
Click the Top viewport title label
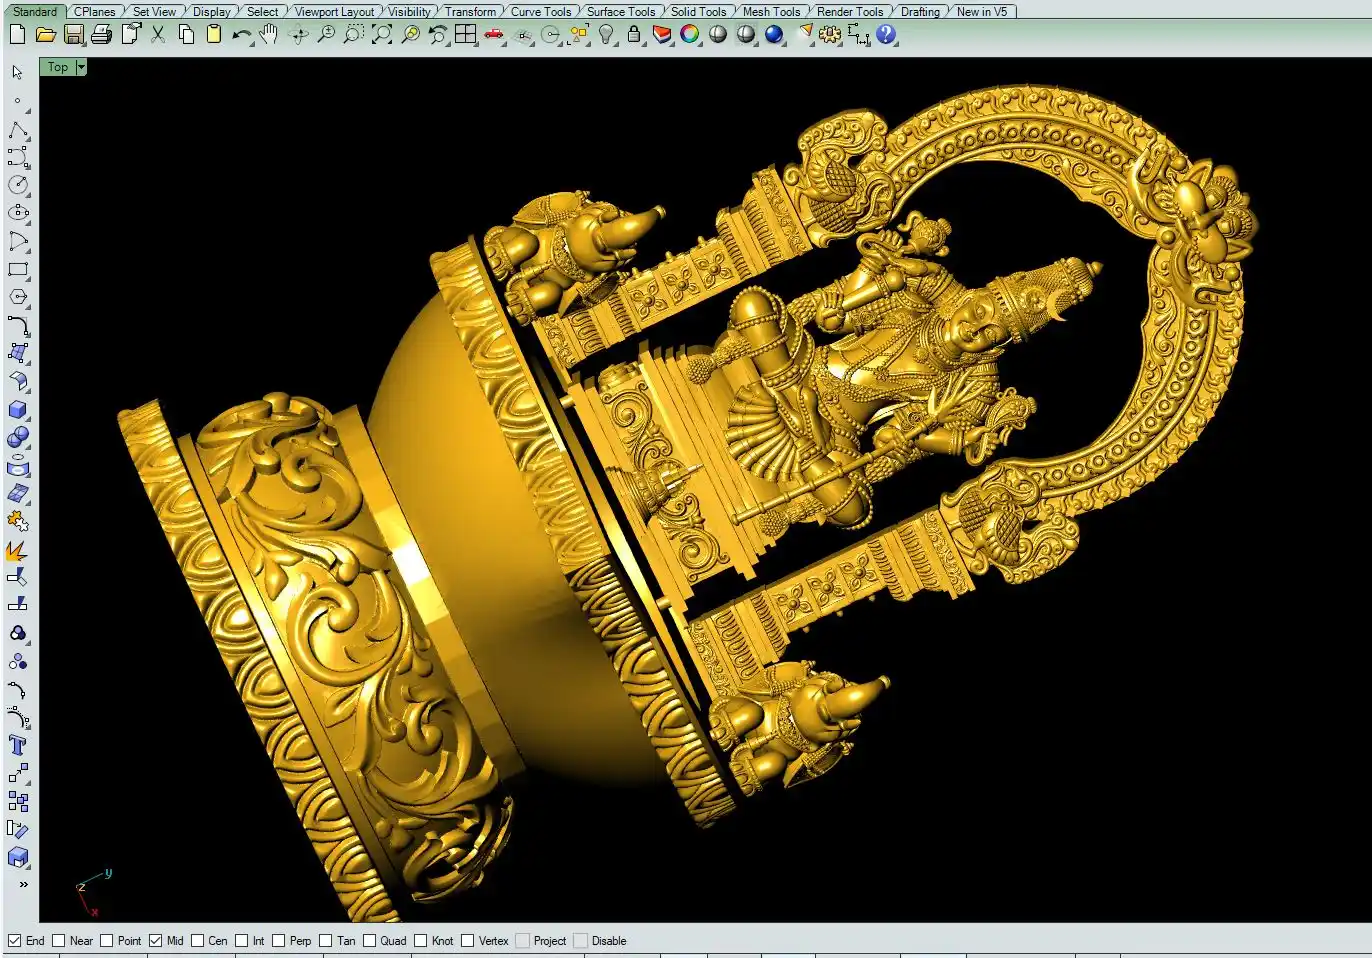tap(58, 67)
